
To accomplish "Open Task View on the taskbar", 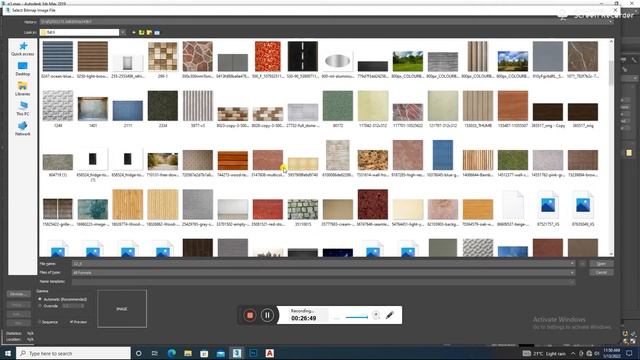I will point(155,353).
